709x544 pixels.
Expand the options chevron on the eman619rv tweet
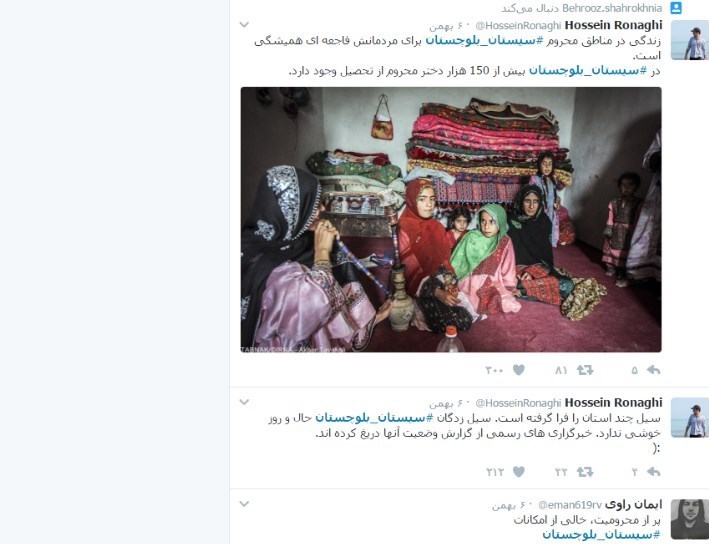[x=244, y=503]
